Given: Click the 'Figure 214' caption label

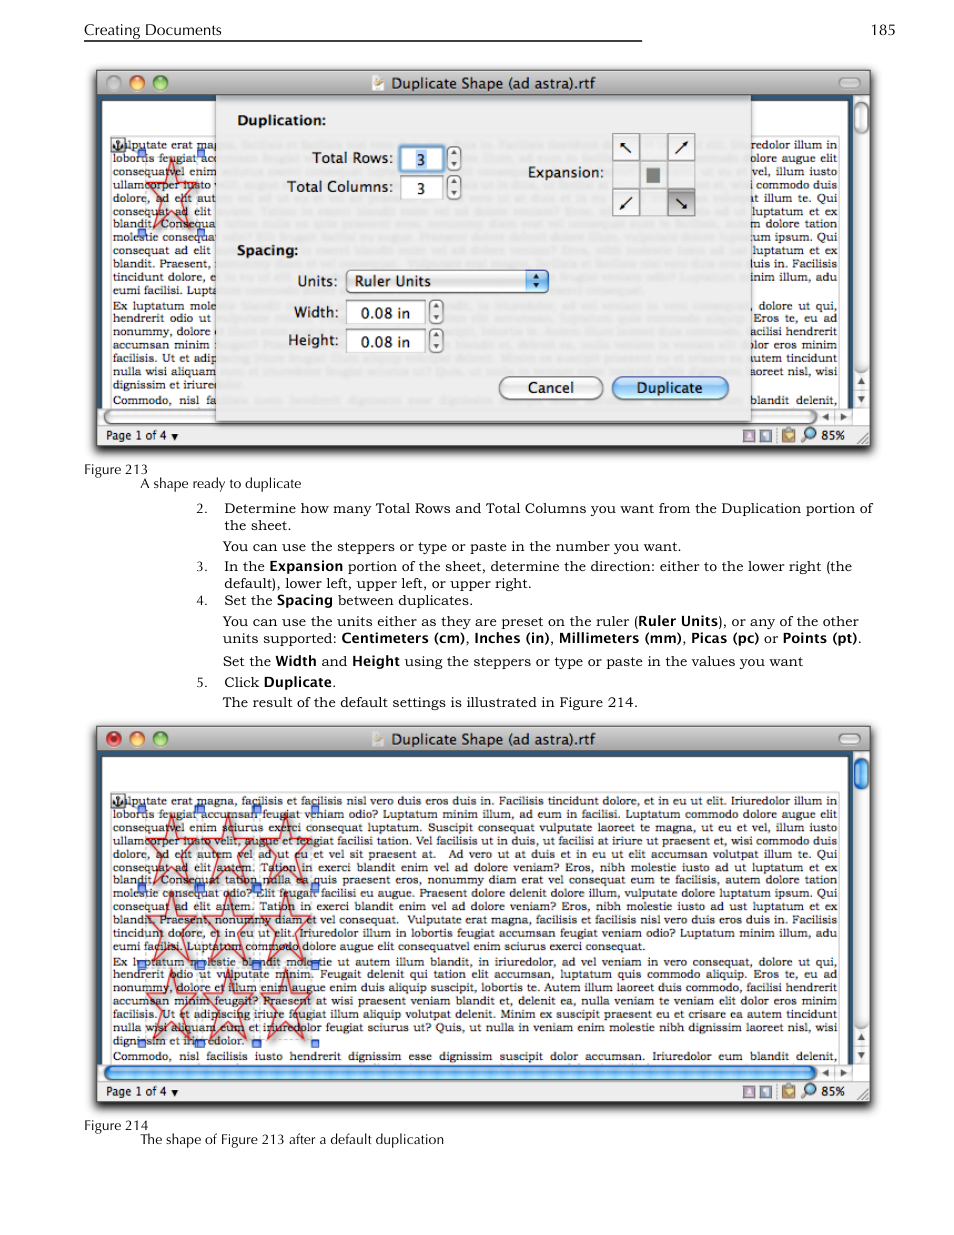Looking at the screenshot, I should (x=116, y=1125).
